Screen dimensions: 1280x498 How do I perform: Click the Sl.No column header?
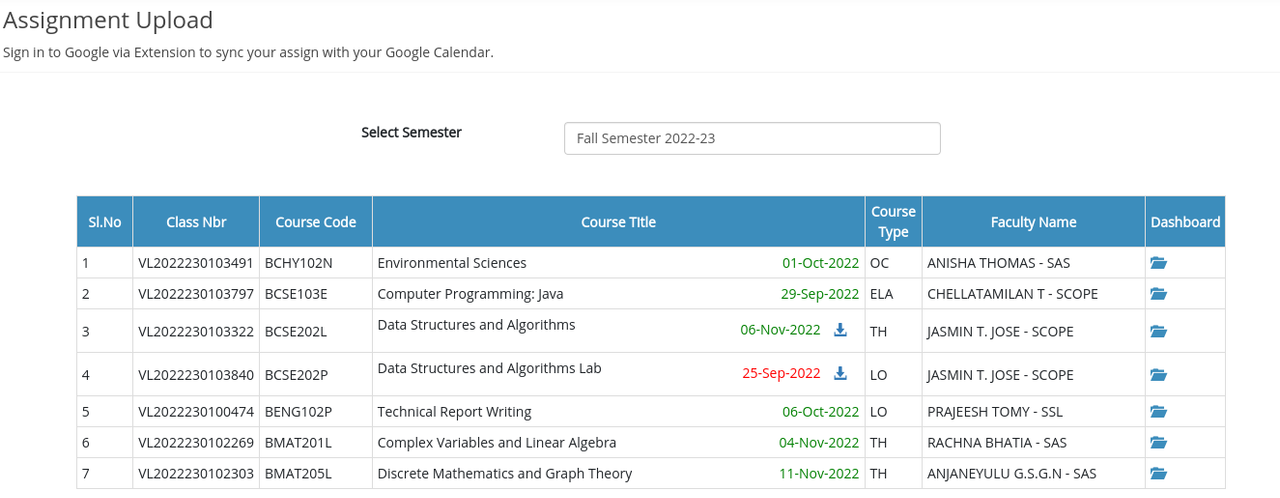104,222
